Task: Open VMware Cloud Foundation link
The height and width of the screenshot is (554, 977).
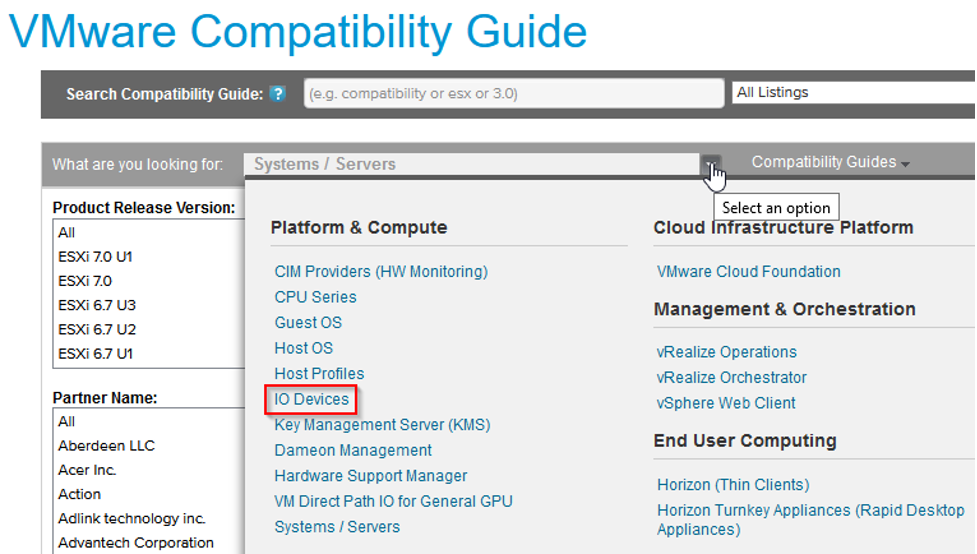Action: (x=748, y=272)
